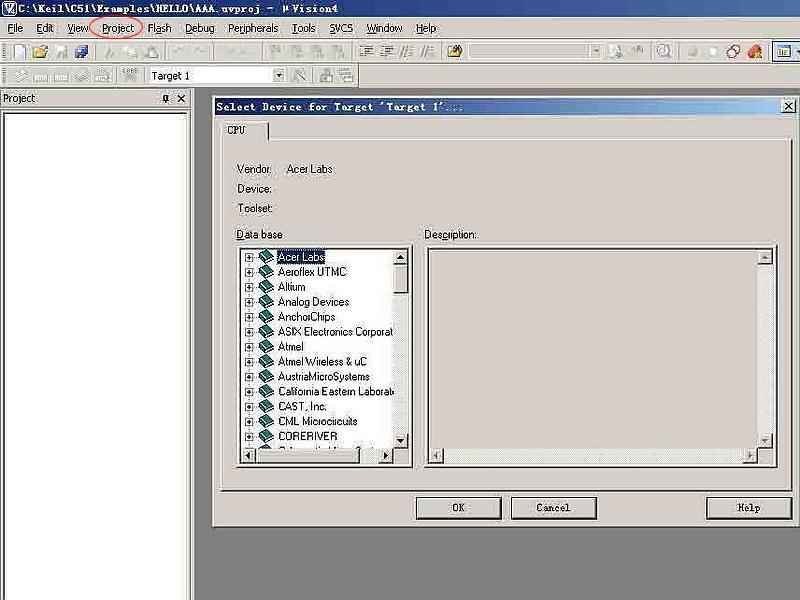
Task: Click the find text input field
Action: coord(529,51)
